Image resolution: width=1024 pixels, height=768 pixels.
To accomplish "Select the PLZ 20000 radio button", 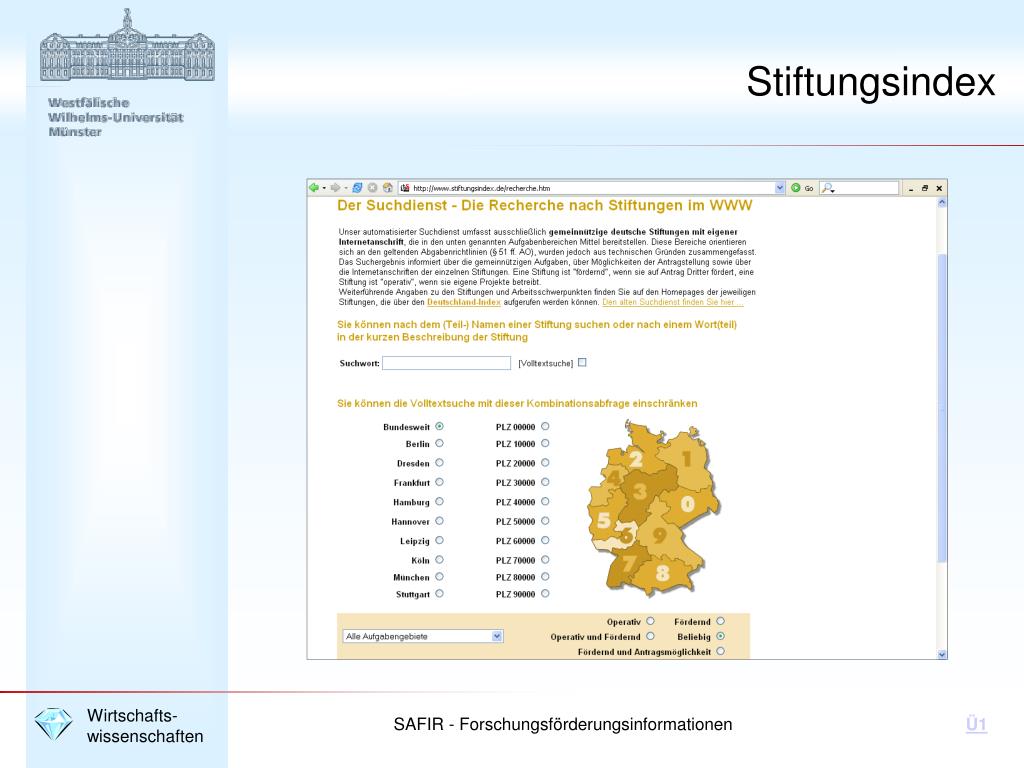I will [x=545, y=463].
